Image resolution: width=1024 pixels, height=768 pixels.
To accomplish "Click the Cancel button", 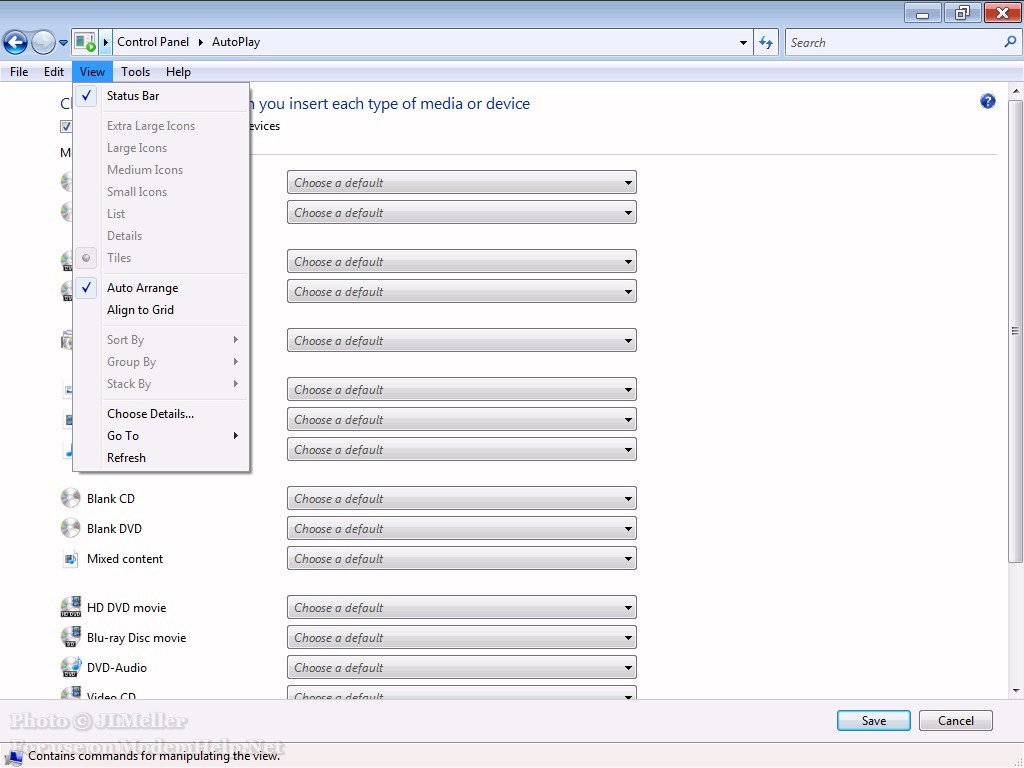I will pyautogui.click(x=955, y=721).
